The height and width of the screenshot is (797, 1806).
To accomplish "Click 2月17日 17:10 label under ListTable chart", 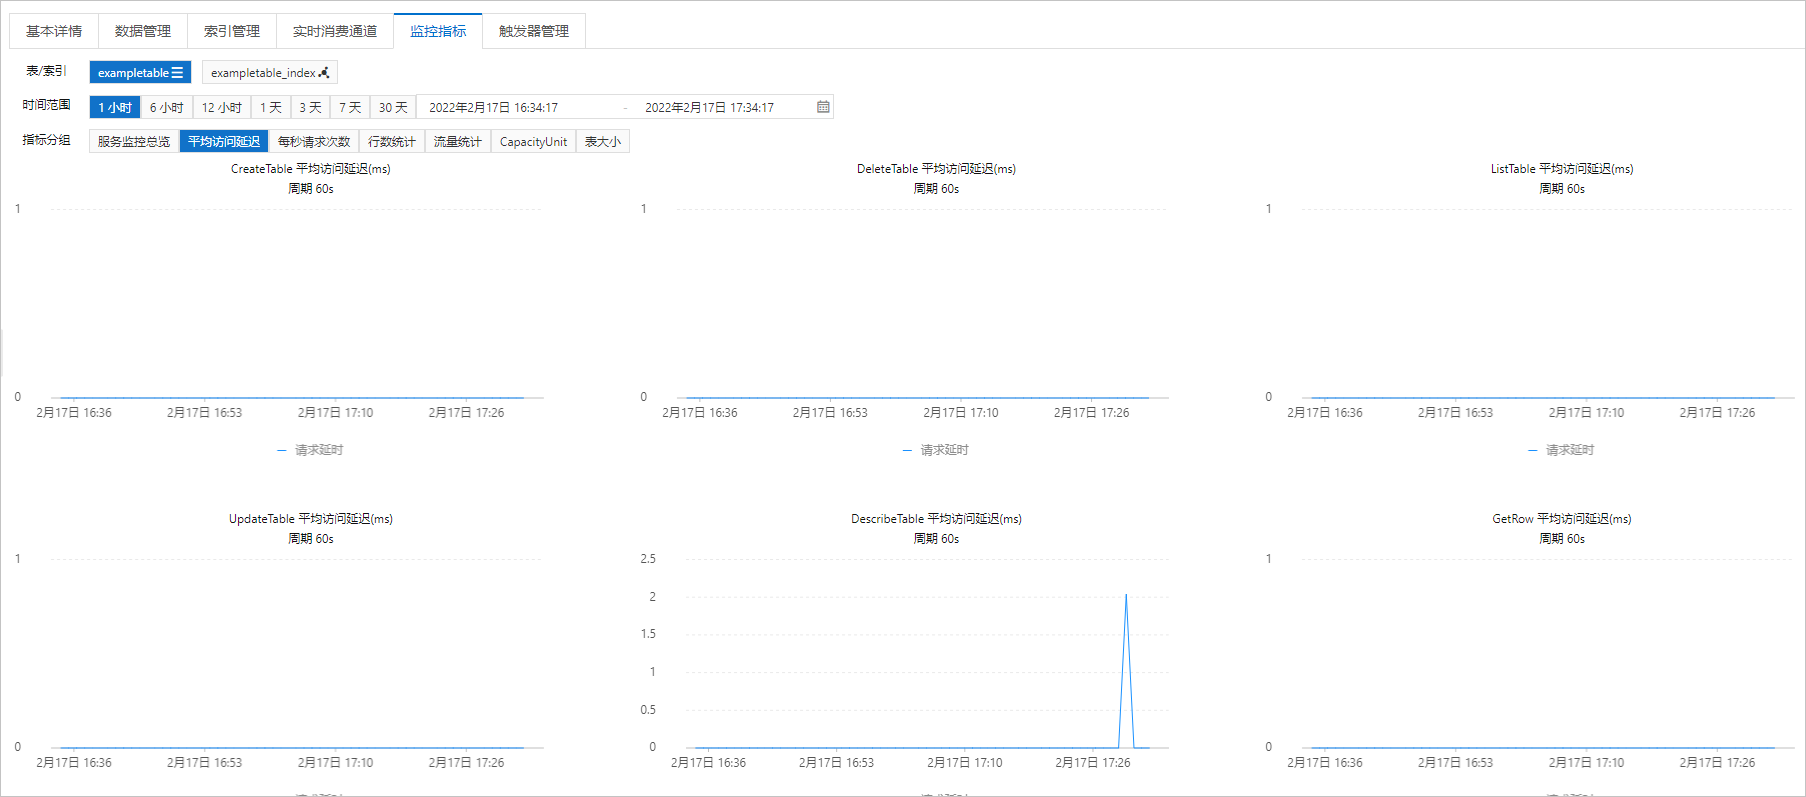I will point(1586,413).
